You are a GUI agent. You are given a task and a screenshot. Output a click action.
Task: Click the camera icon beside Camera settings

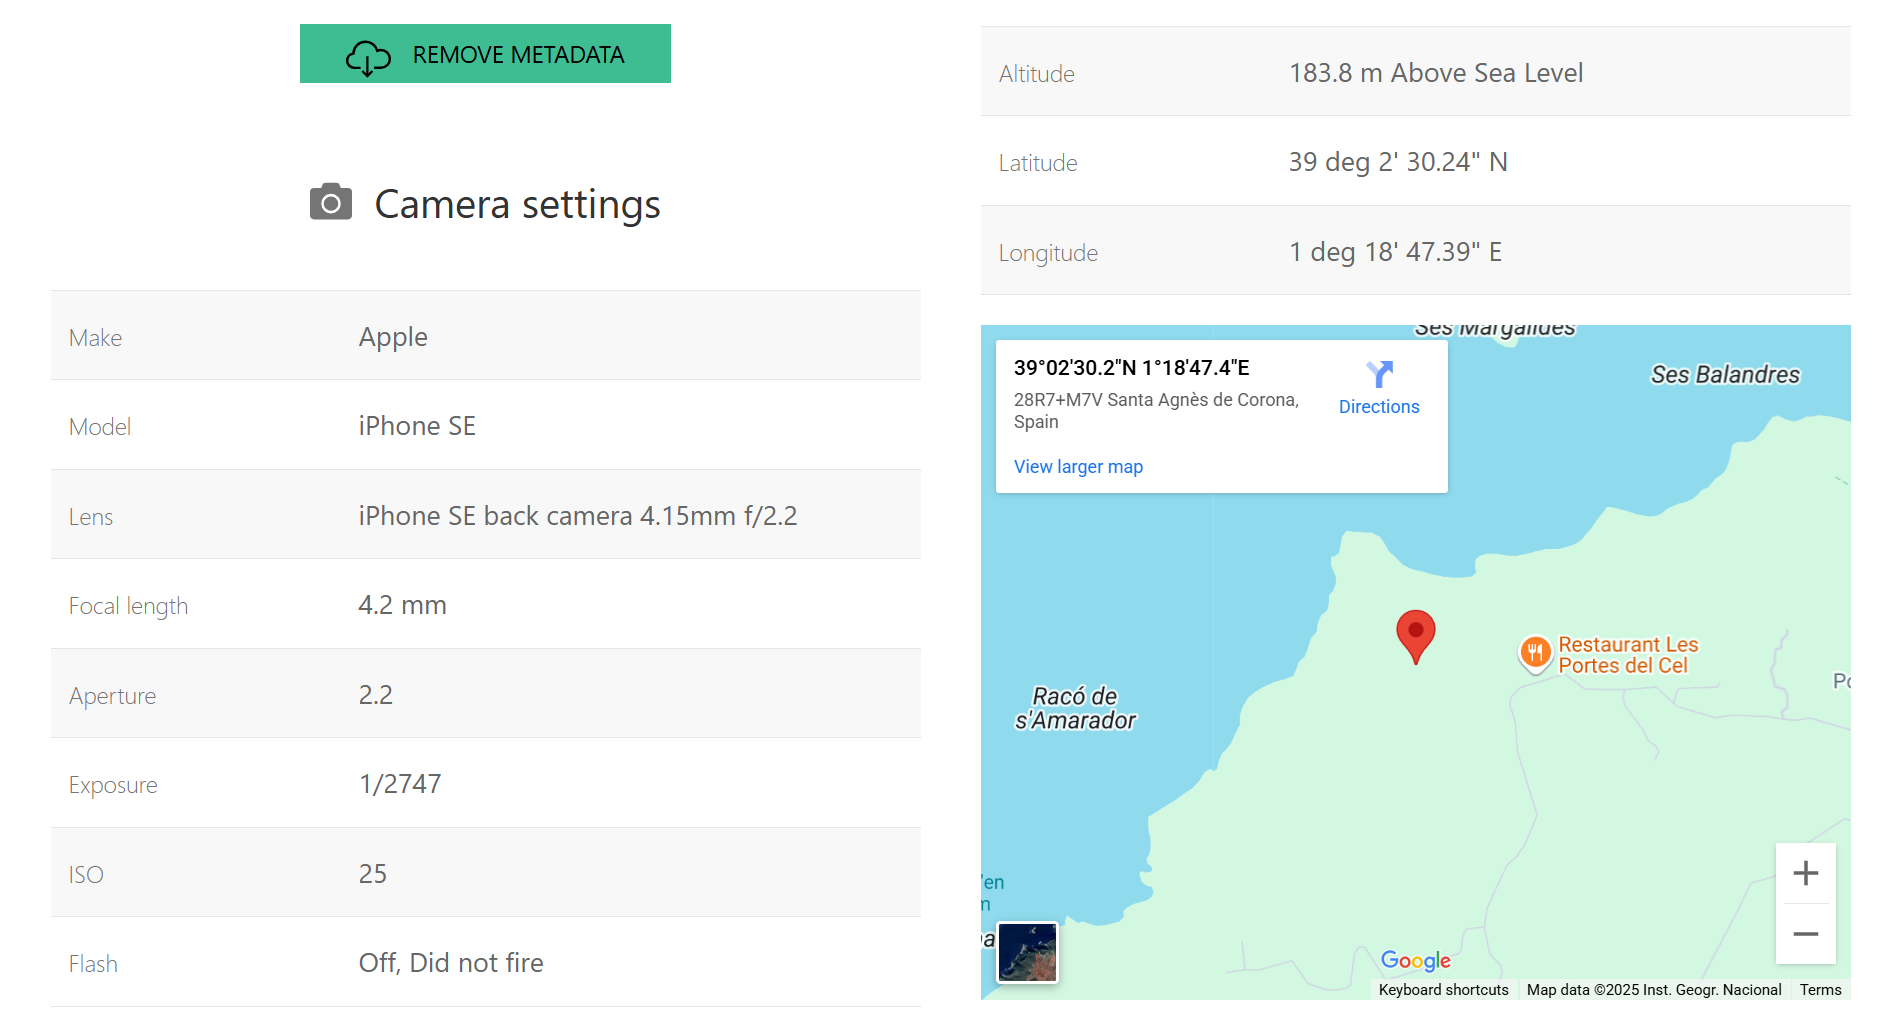[331, 202]
